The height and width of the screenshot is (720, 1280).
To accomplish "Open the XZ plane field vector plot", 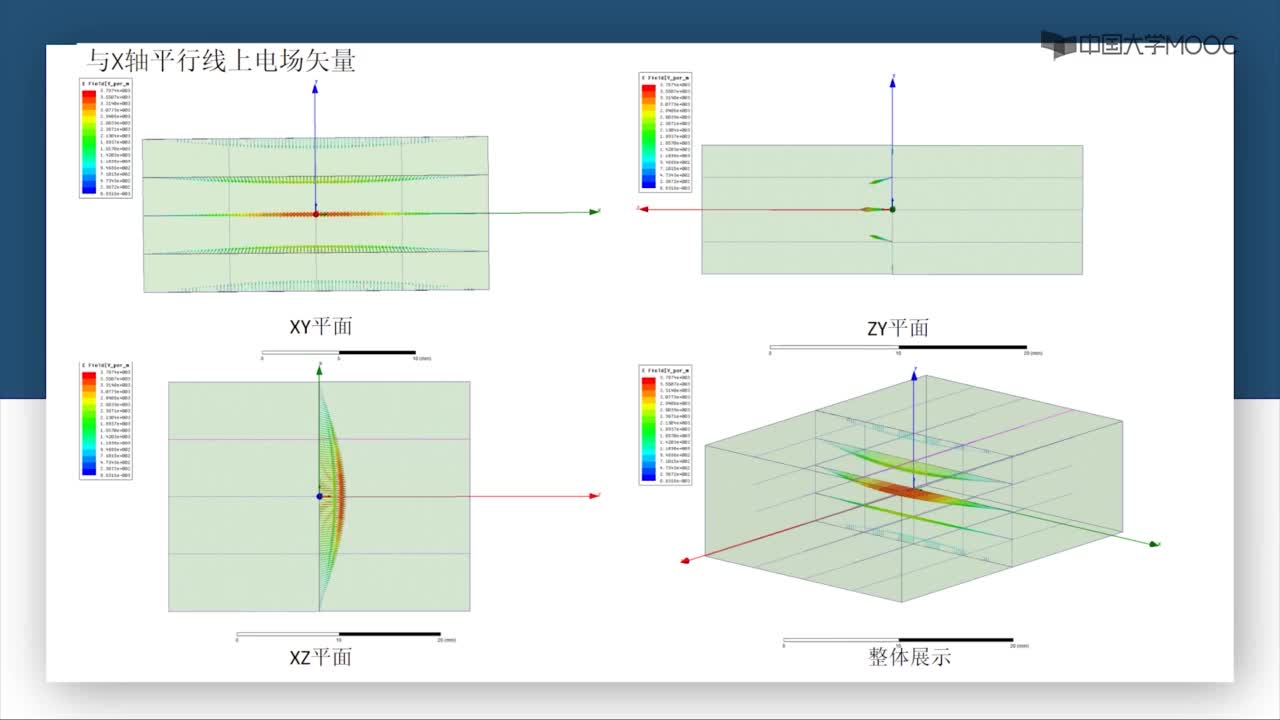I will point(319,496).
